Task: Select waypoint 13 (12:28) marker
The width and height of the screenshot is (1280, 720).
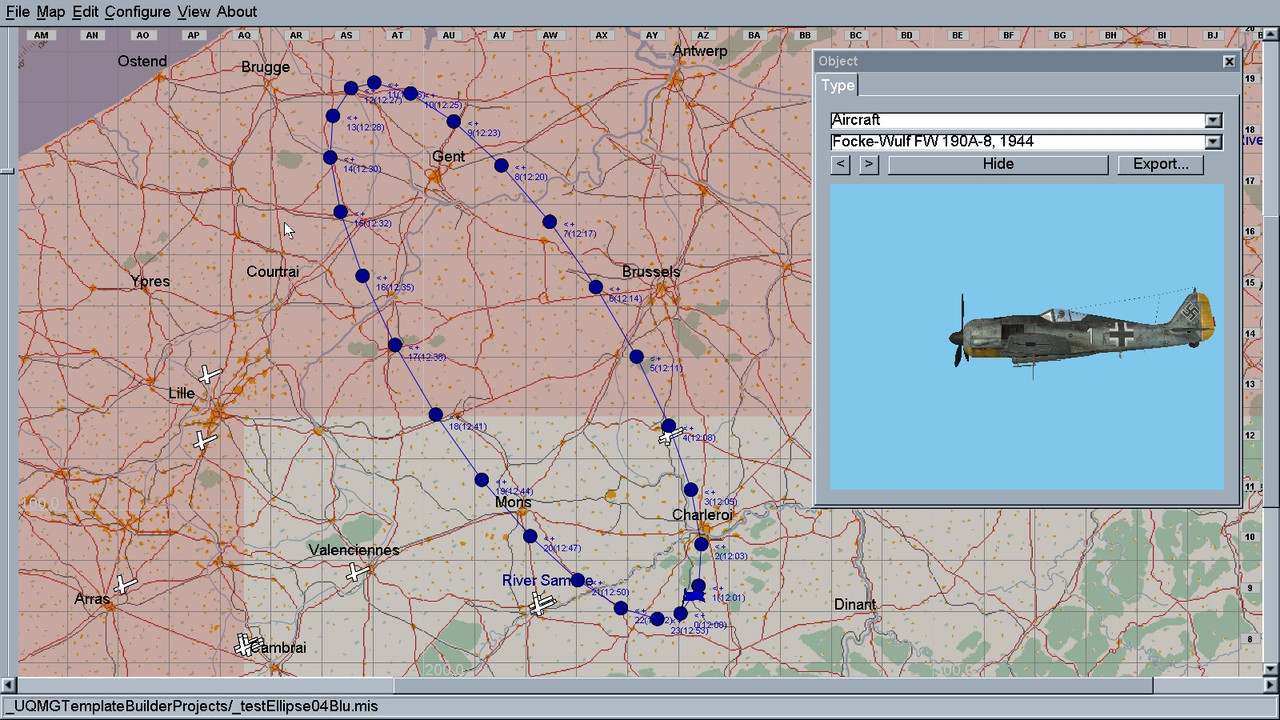Action: point(332,116)
